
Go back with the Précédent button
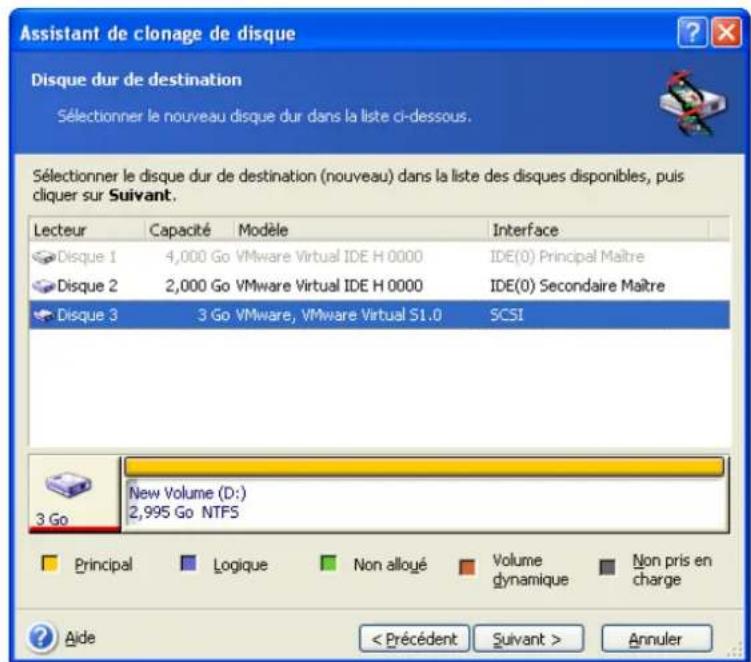(414, 639)
